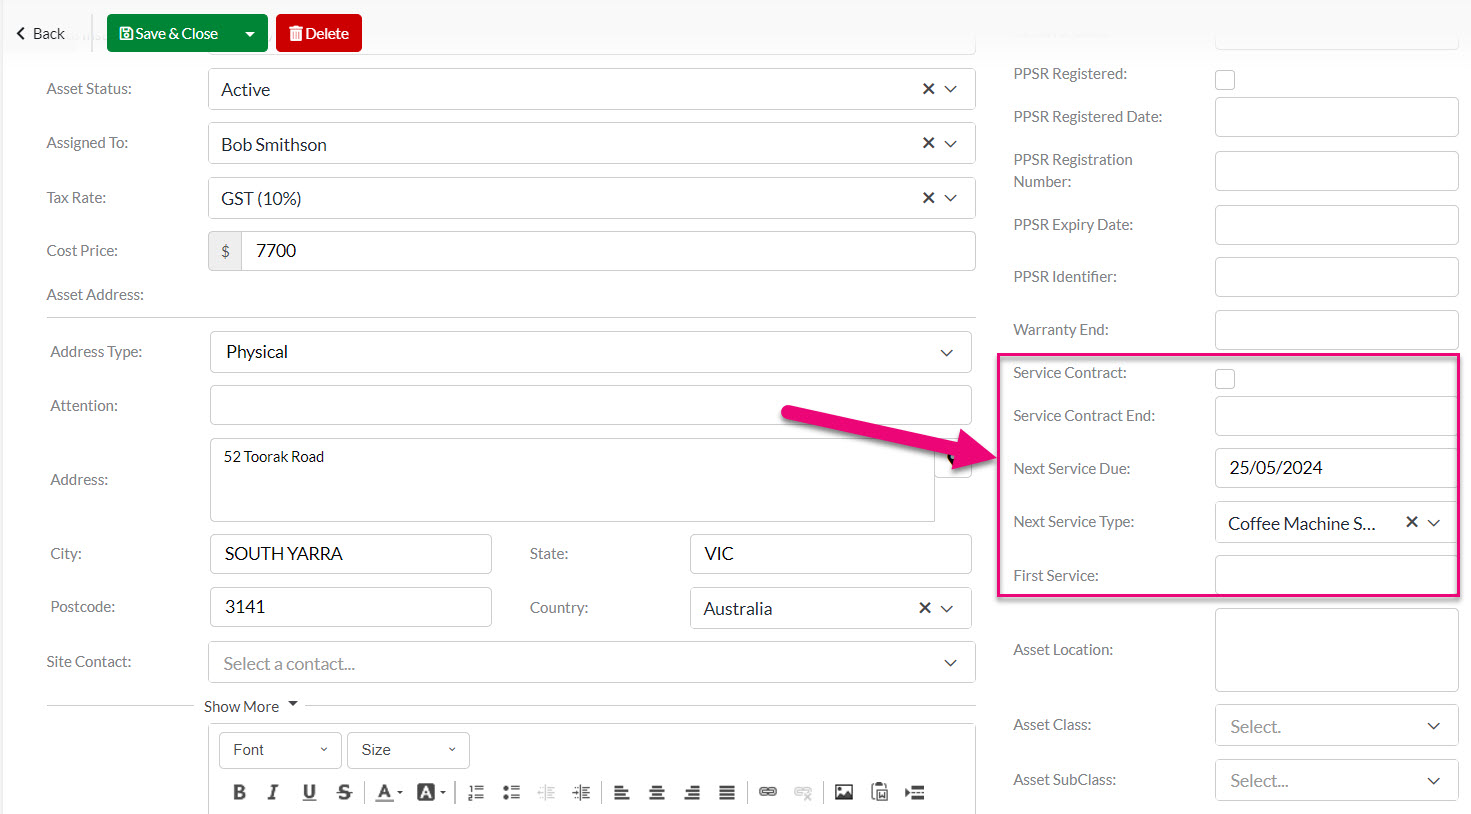Click the First Service field
The image size is (1471, 814).
coord(1336,575)
